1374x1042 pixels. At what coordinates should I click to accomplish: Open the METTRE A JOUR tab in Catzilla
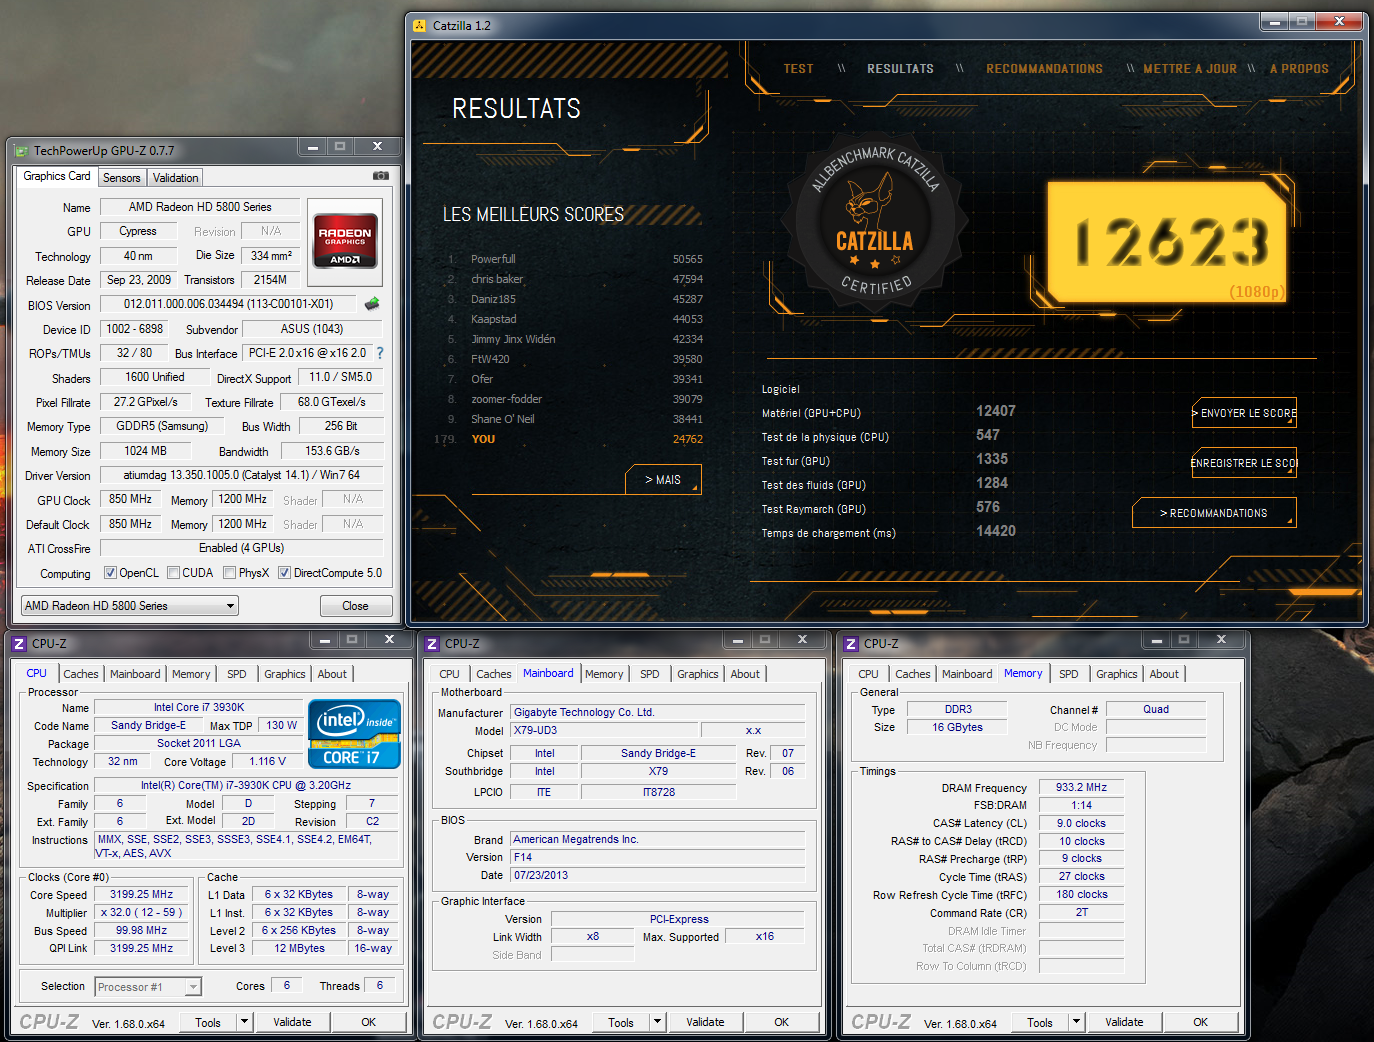[1190, 69]
